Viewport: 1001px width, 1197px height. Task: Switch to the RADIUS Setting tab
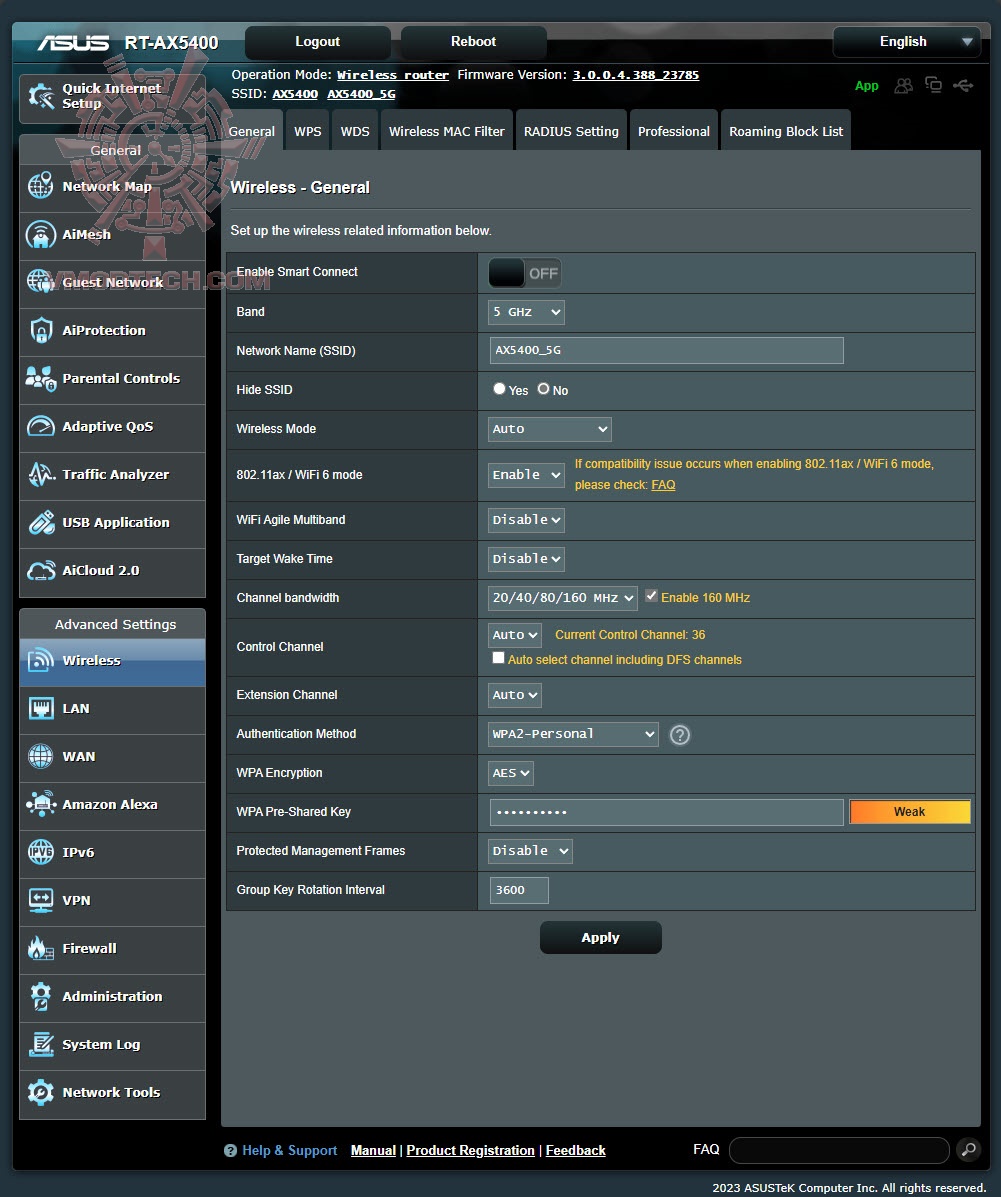point(571,131)
